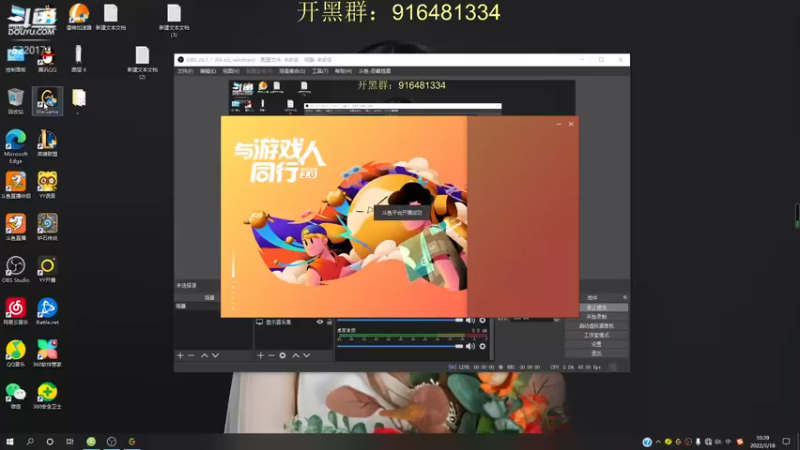
Task: Click the remove scene minus button in OBS
Action: [x=191, y=355]
